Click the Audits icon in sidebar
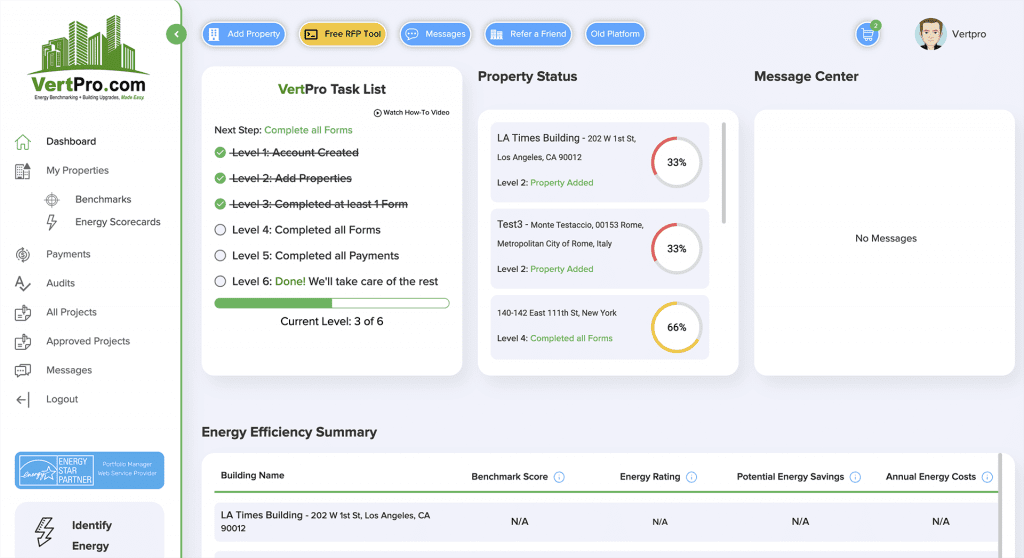The width and height of the screenshot is (1024, 558). click(23, 284)
